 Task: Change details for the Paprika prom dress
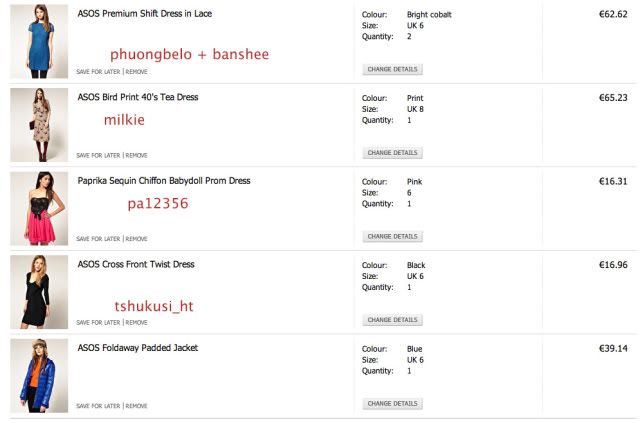point(392,237)
